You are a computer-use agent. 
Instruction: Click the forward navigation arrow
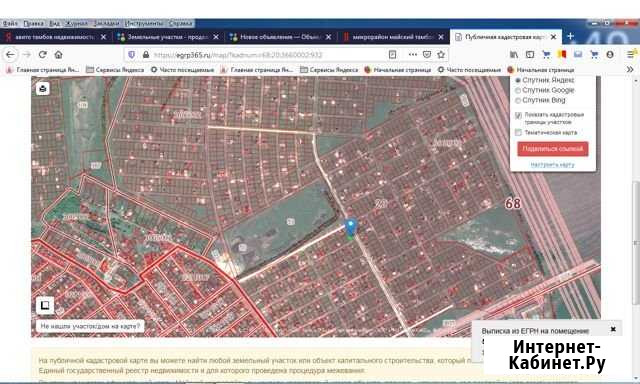coord(27,54)
